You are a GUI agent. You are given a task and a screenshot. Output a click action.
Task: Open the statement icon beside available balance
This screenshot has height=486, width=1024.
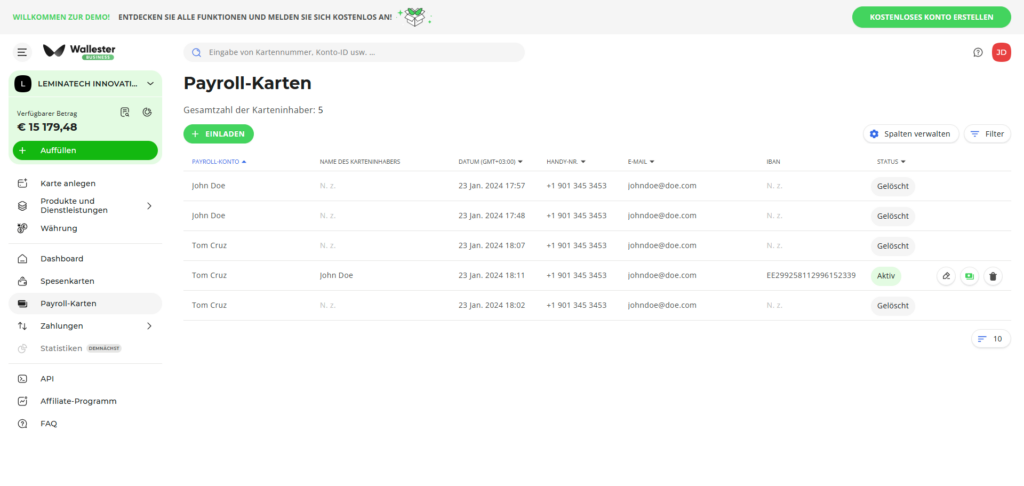[125, 112]
